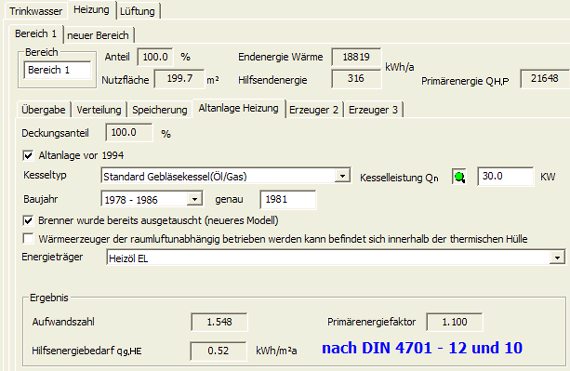570x371 pixels.
Task: Open the Baujahr range dropdown
Action: 194,199
